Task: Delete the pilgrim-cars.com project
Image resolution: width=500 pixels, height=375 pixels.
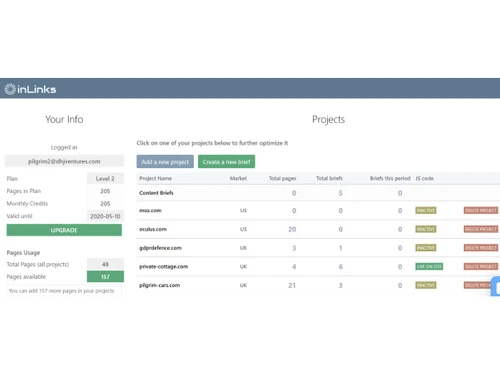Action: click(x=477, y=285)
